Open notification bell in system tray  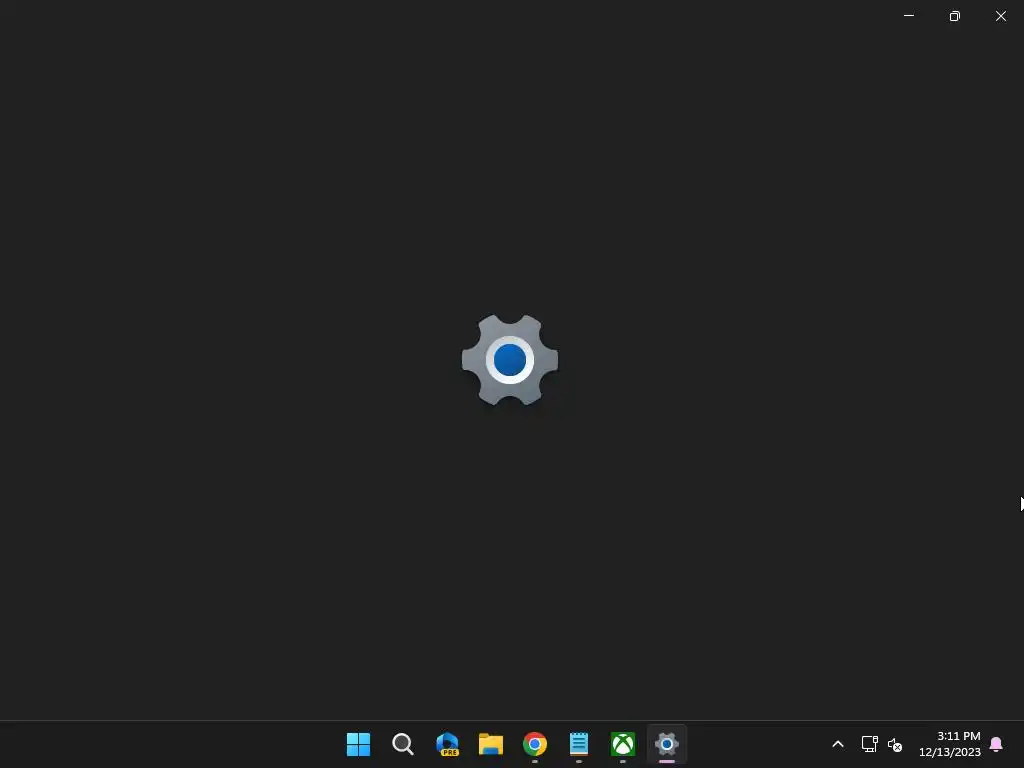(x=996, y=744)
